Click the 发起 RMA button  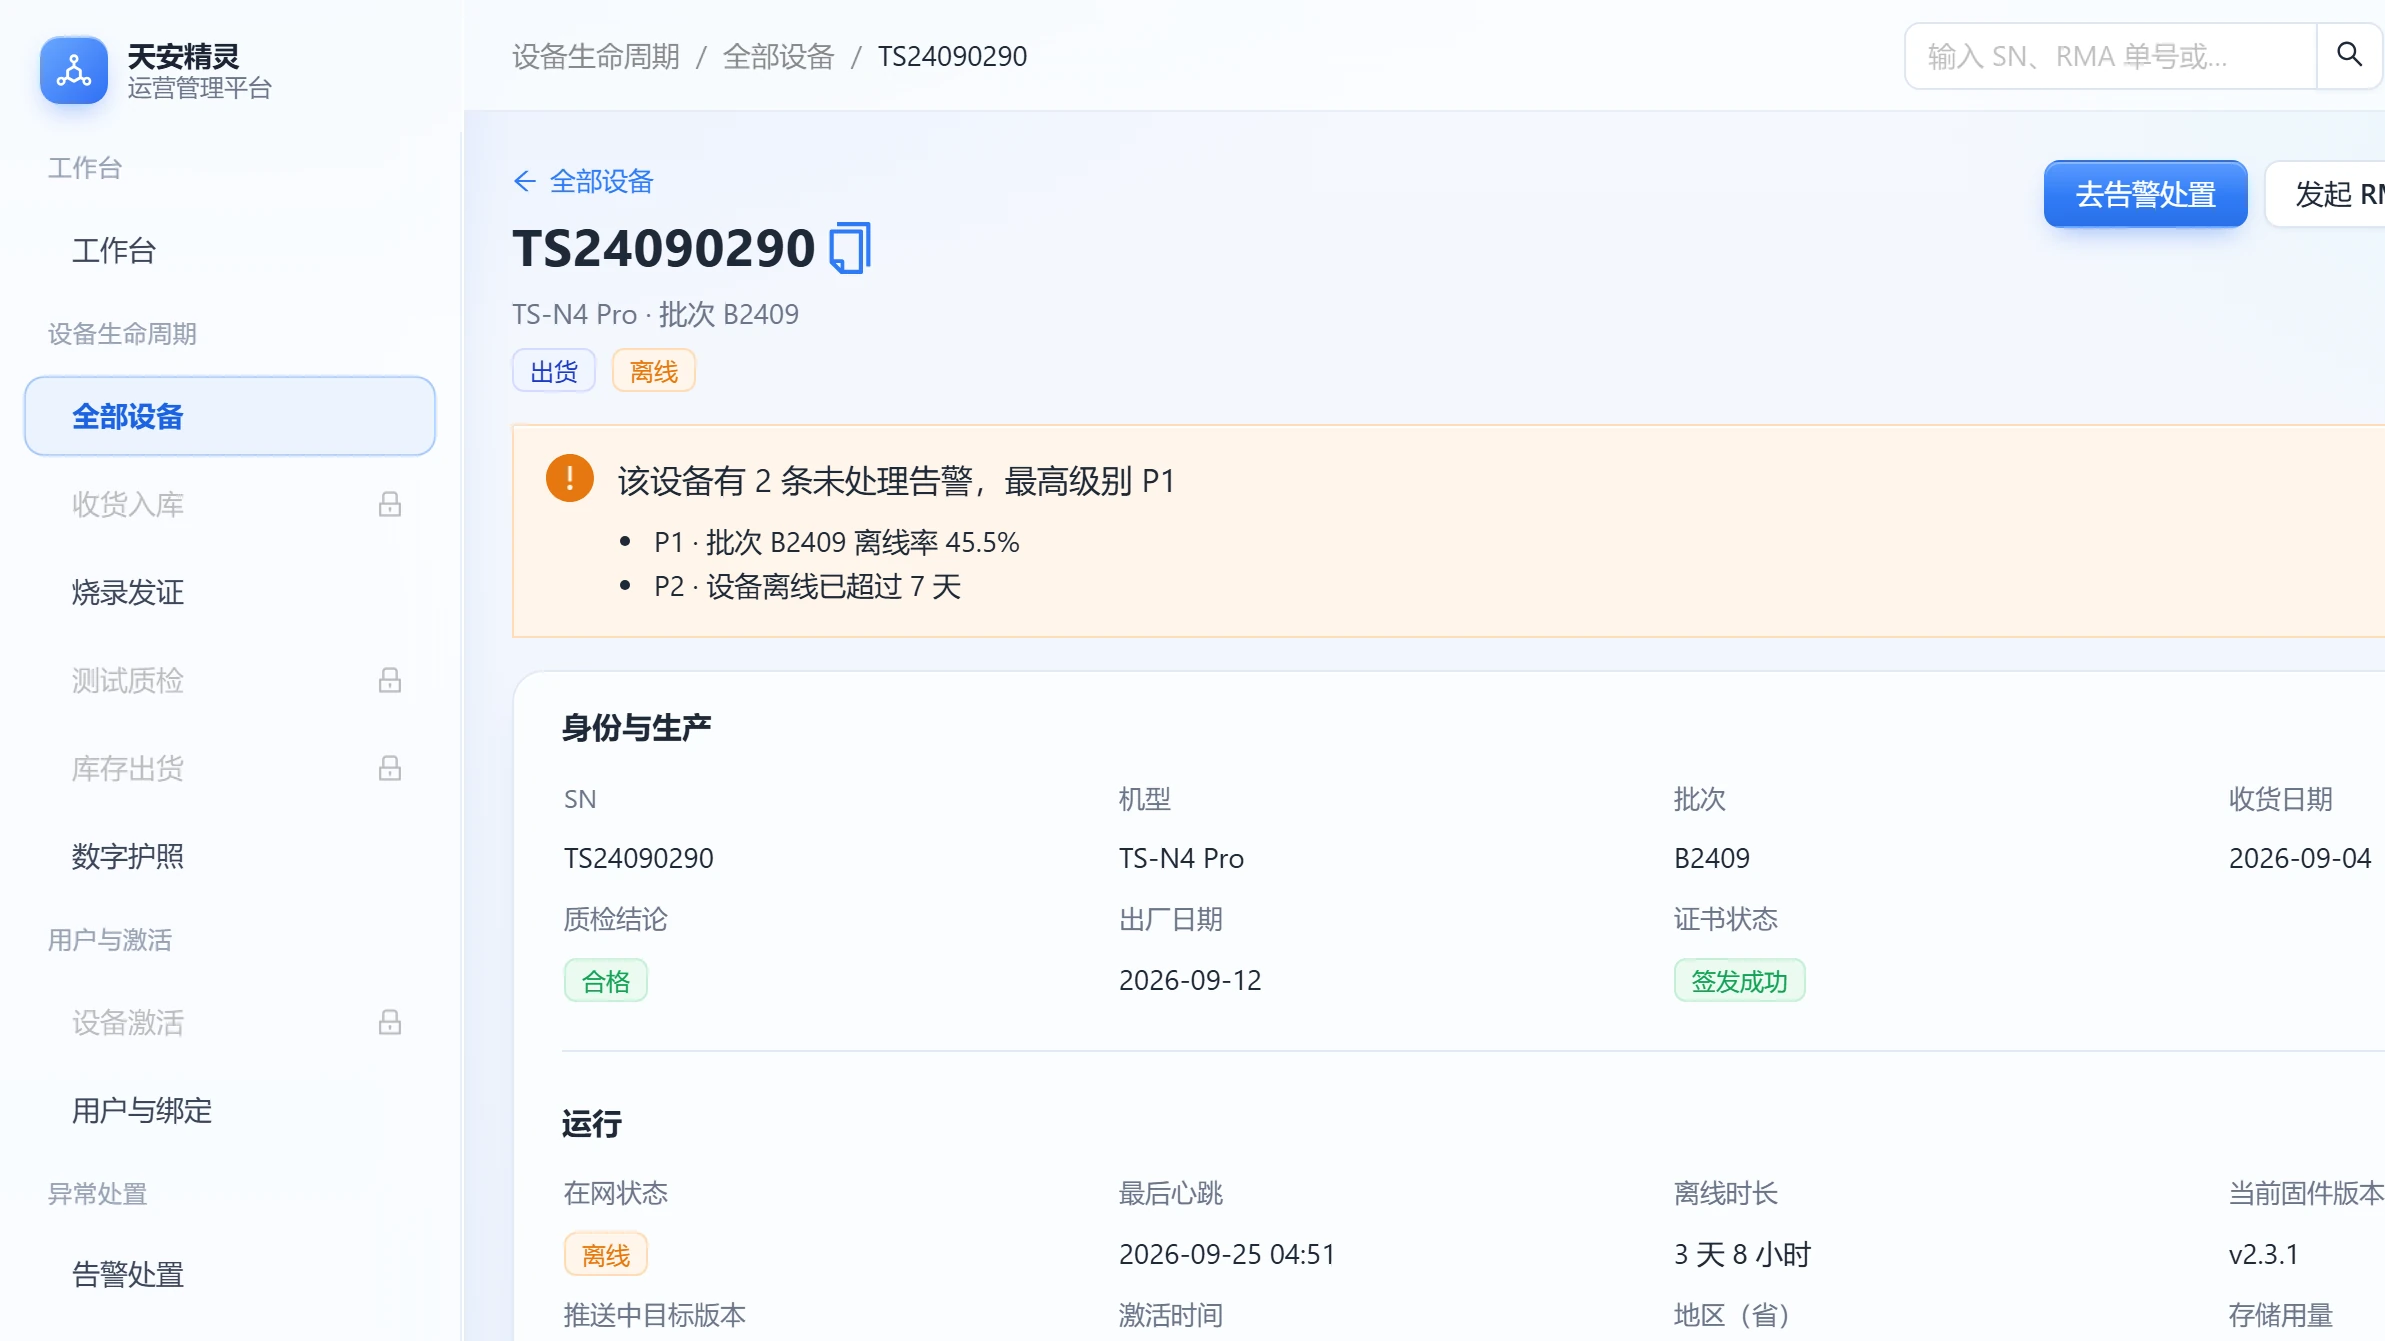click(2326, 194)
